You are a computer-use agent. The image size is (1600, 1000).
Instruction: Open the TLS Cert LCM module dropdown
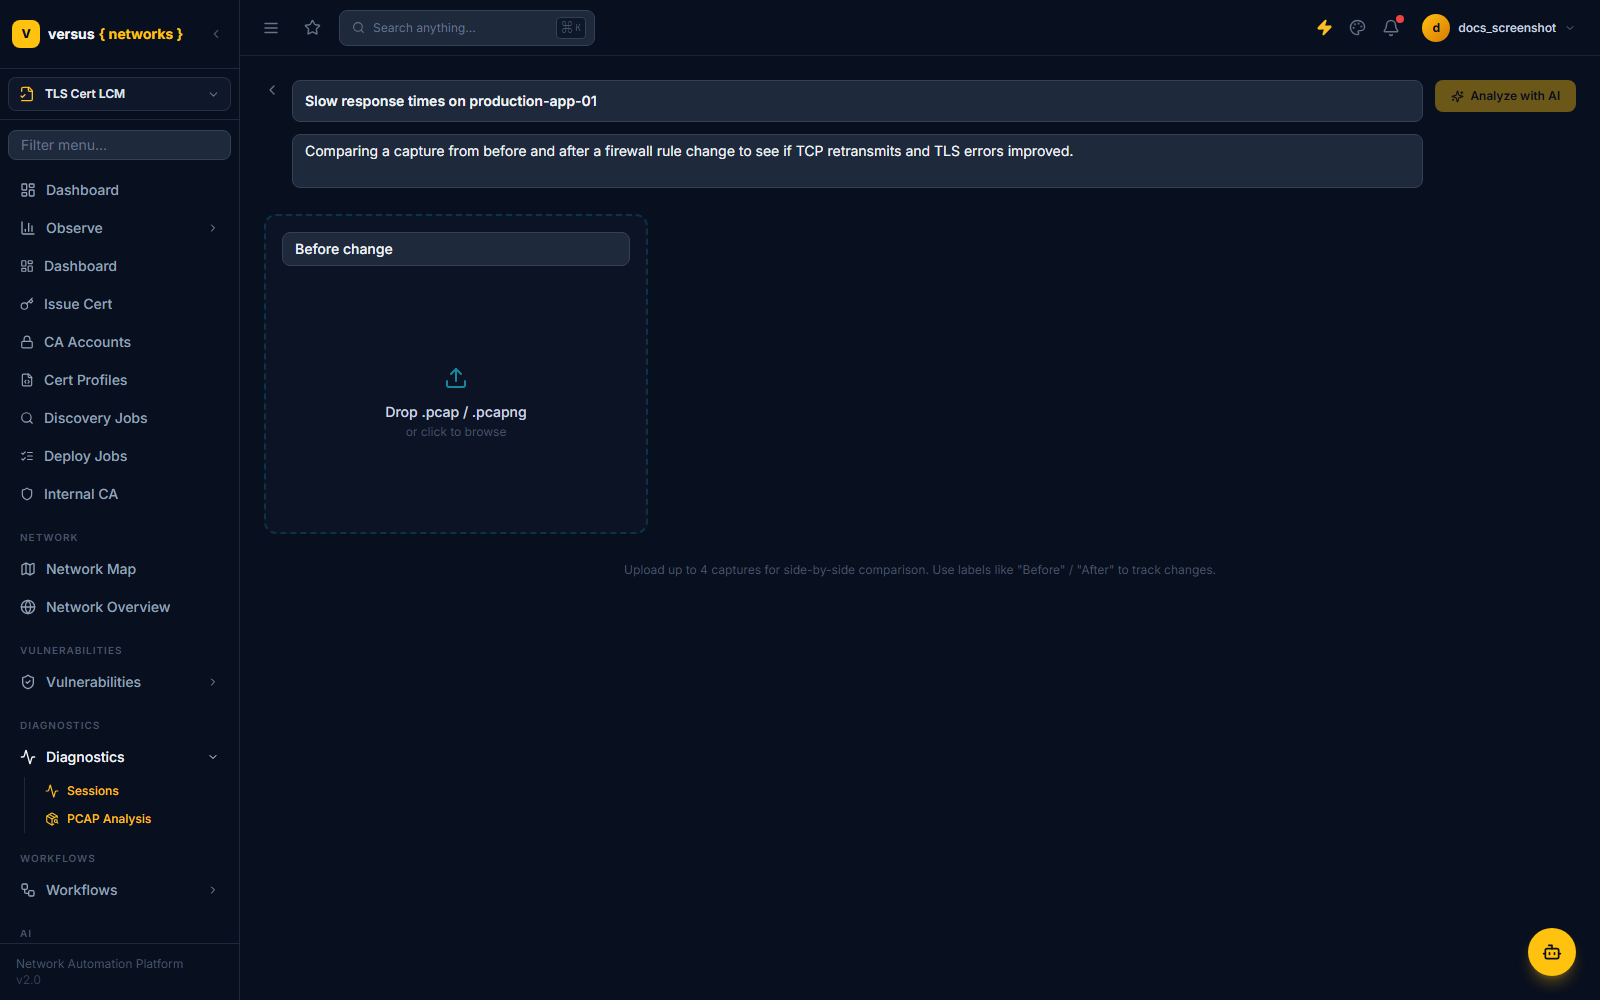pos(119,94)
